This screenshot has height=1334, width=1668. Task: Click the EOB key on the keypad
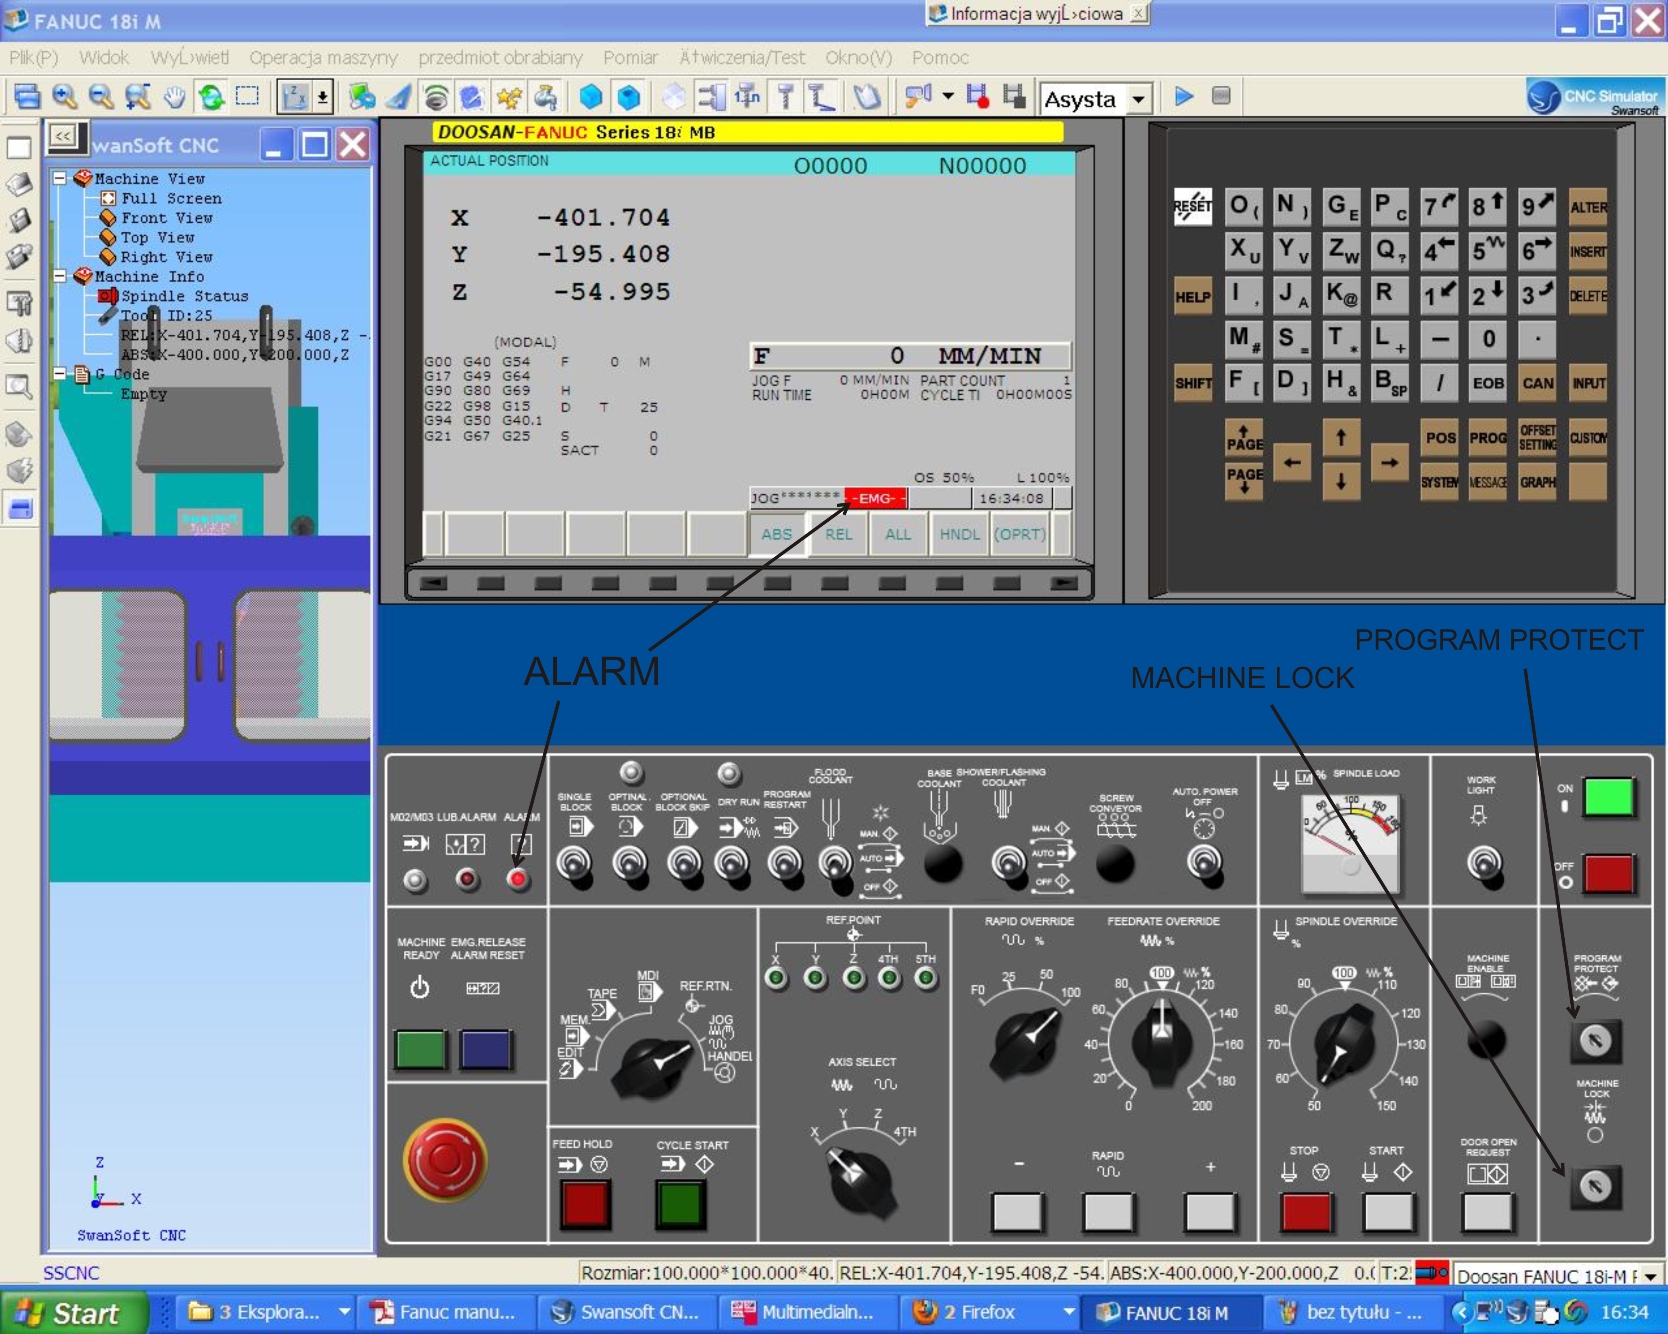click(1487, 382)
